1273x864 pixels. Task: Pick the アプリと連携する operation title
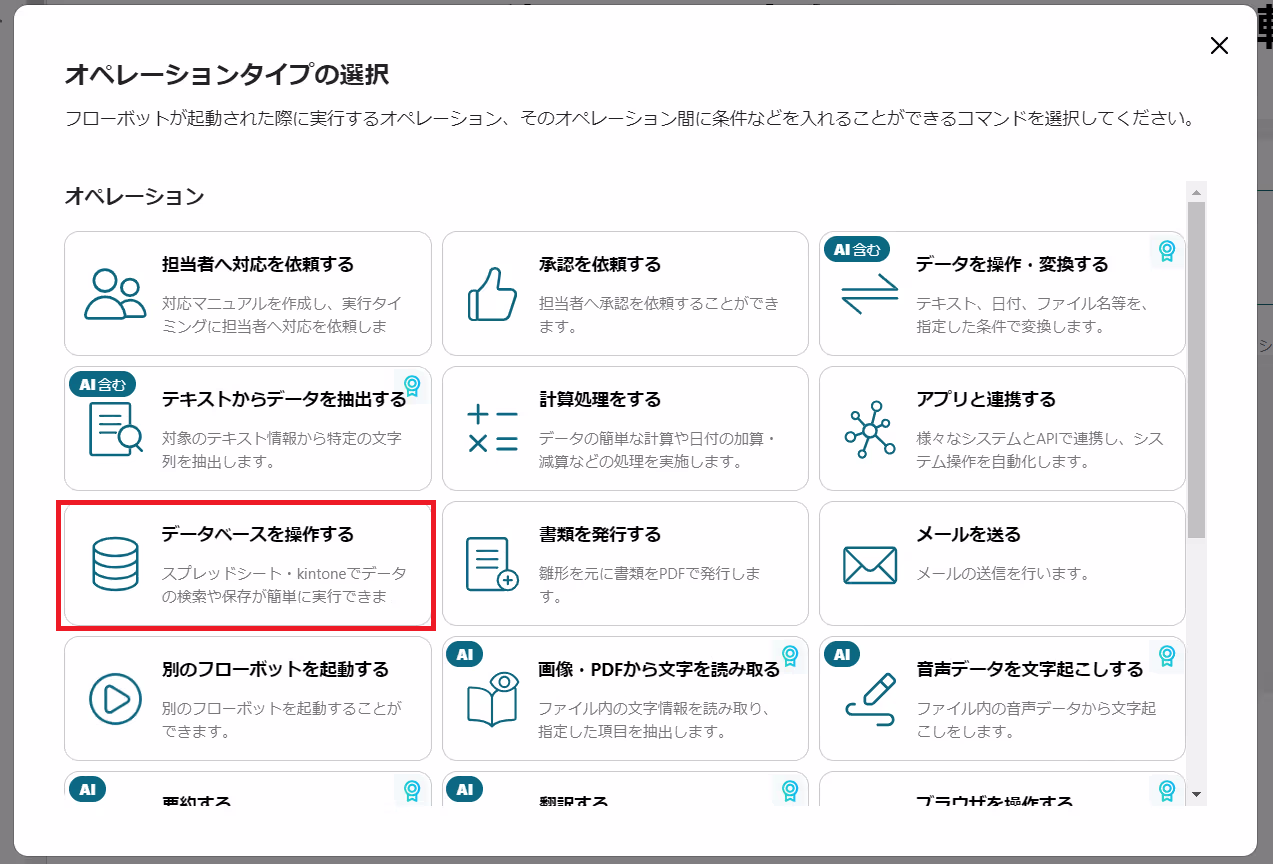[x=986, y=400]
